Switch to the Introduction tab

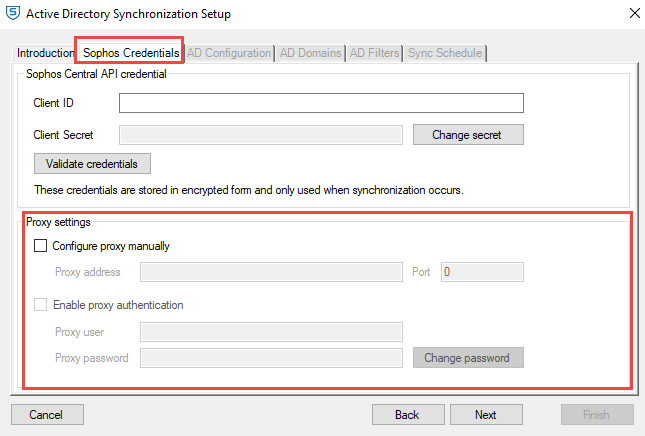click(46, 53)
